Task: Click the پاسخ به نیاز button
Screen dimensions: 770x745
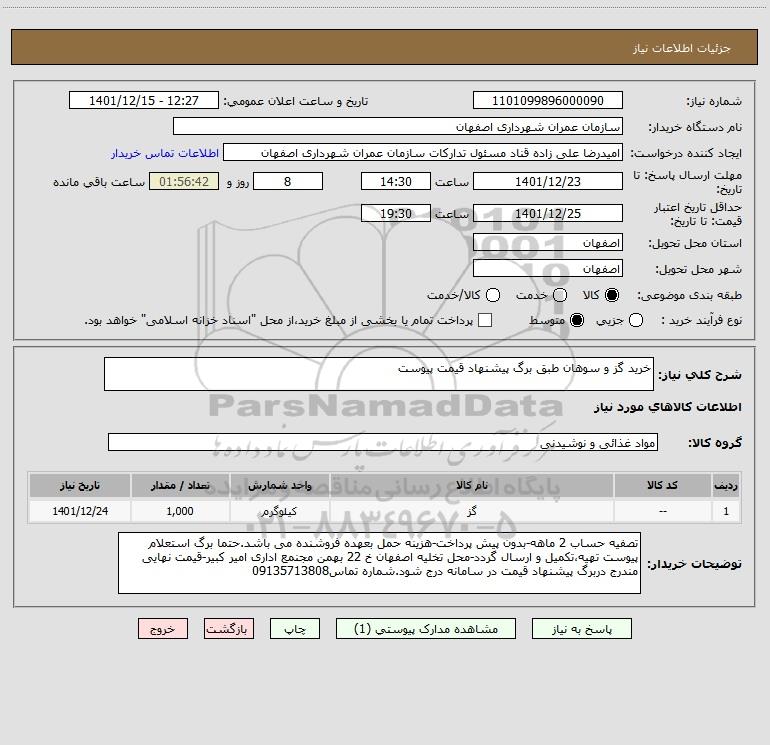Action: tap(581, 629)
